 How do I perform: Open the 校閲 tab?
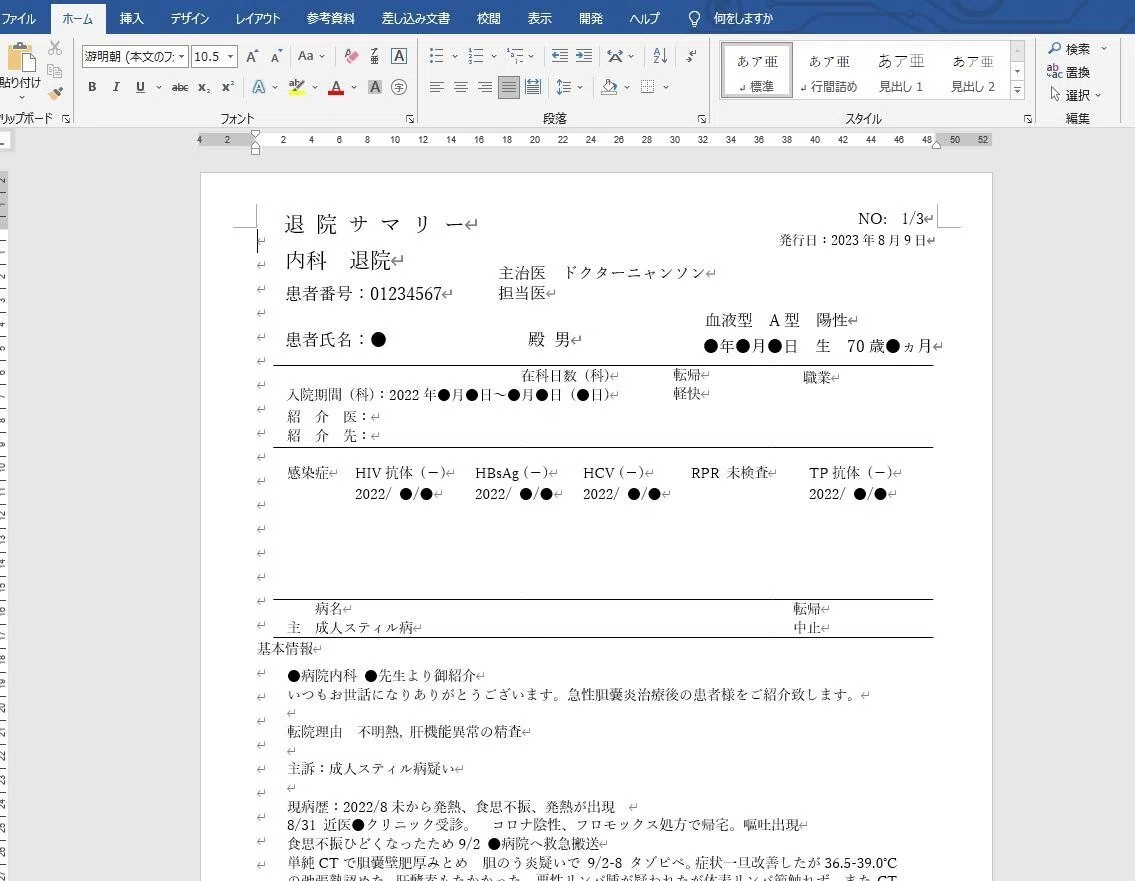[489, 19]
